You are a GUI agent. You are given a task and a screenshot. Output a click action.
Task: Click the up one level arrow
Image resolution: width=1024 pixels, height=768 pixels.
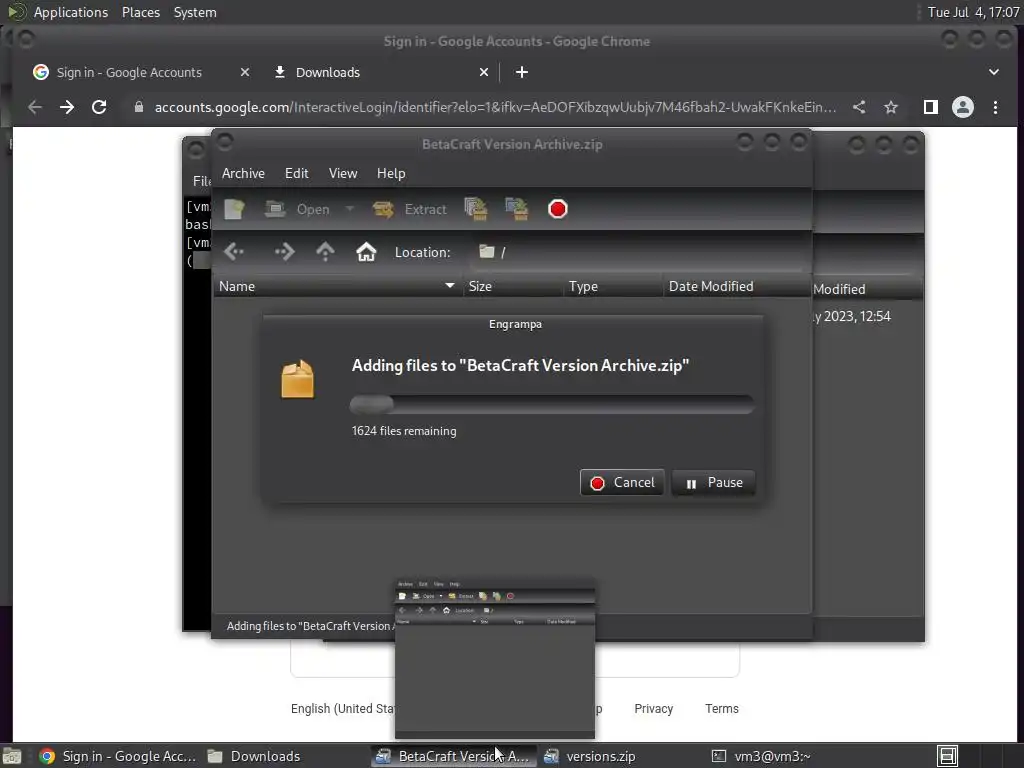(x=325, y=252)
